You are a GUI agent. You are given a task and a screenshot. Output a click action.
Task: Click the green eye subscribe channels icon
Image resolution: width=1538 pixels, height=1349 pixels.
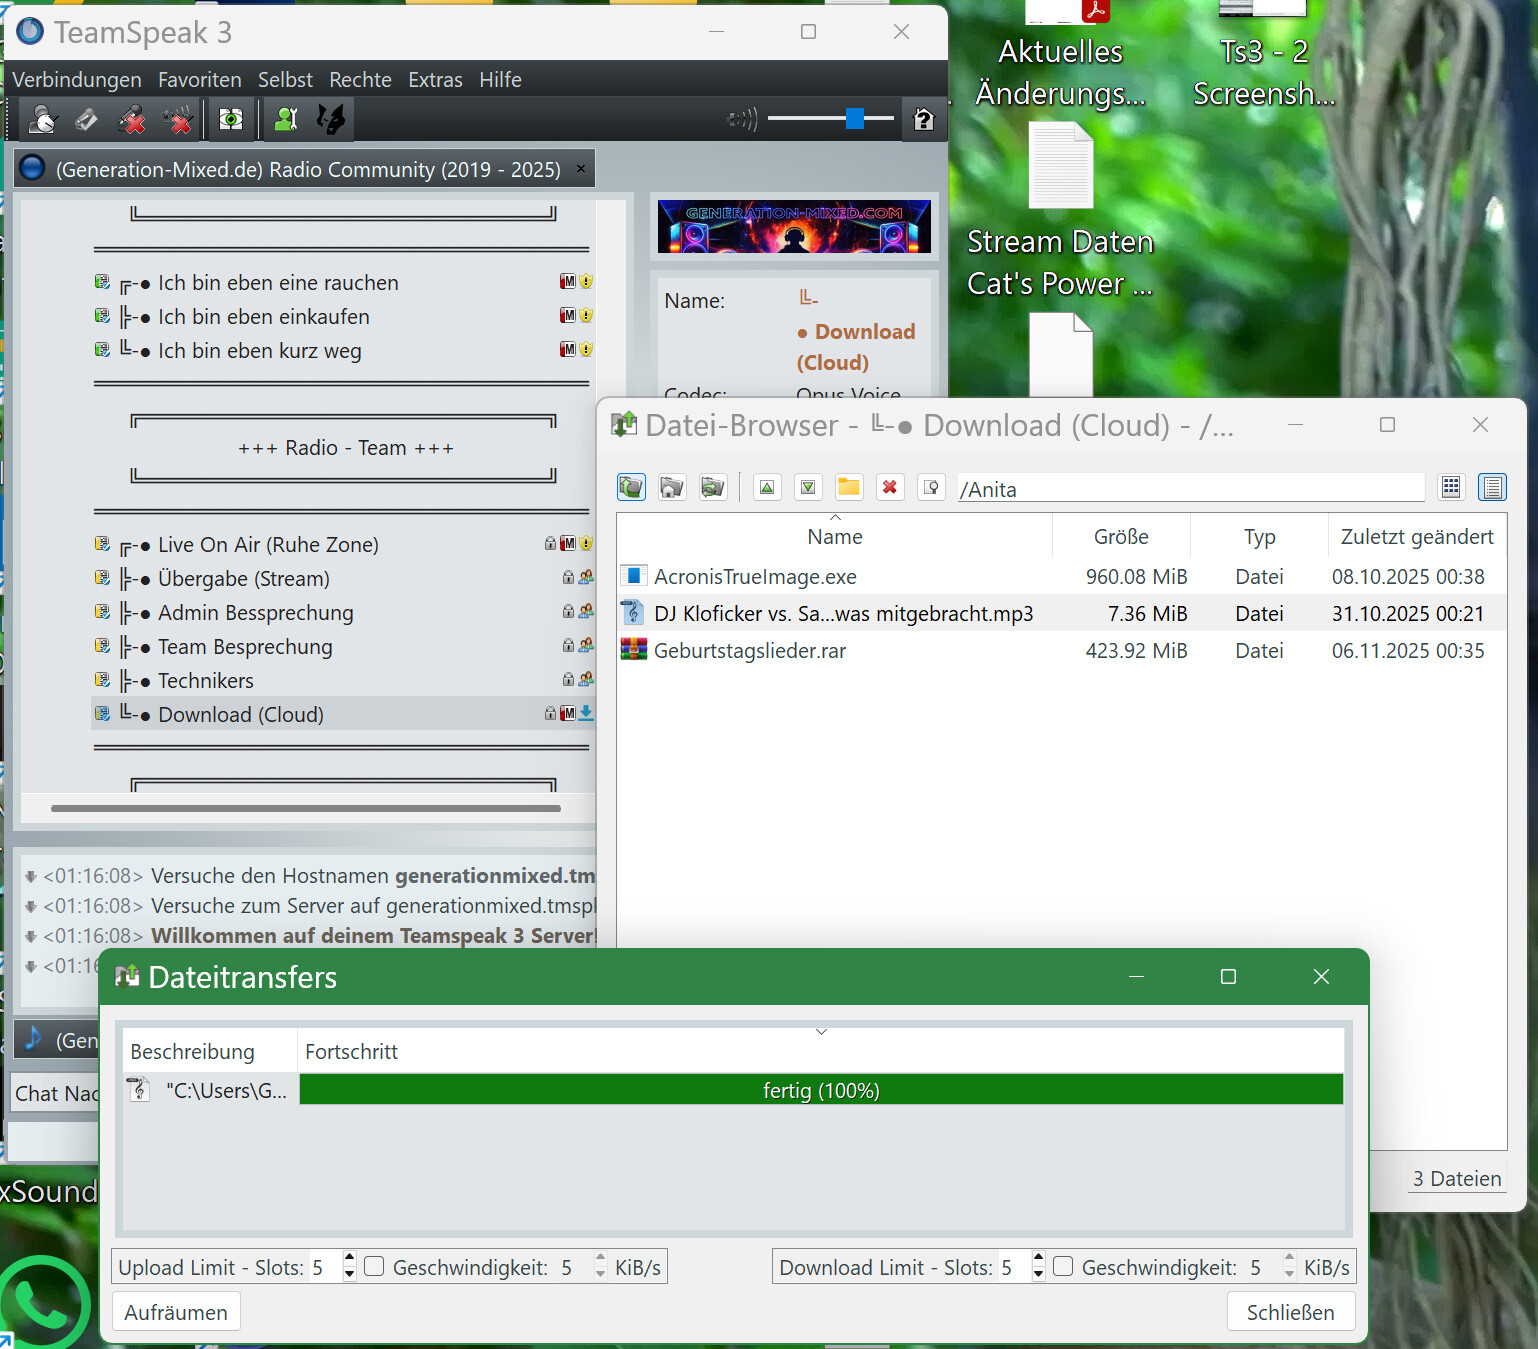(231, 120)
